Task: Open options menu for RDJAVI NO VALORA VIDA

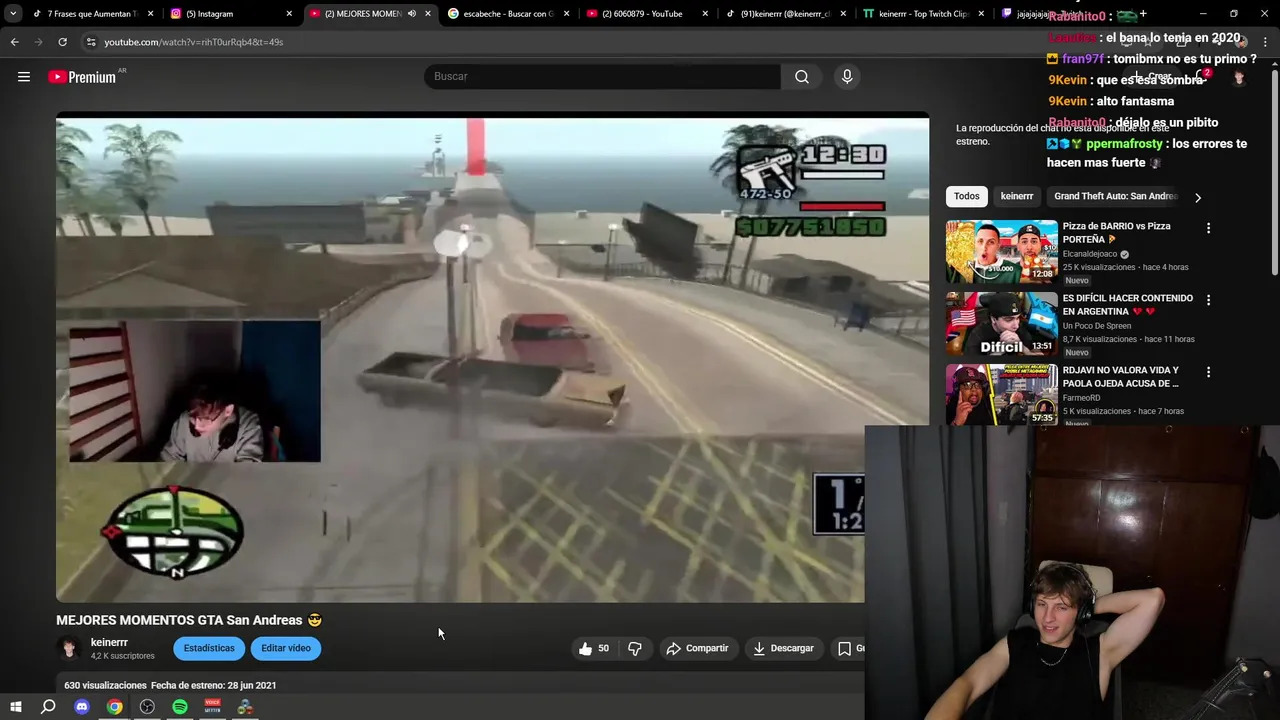Action: 1208,372
